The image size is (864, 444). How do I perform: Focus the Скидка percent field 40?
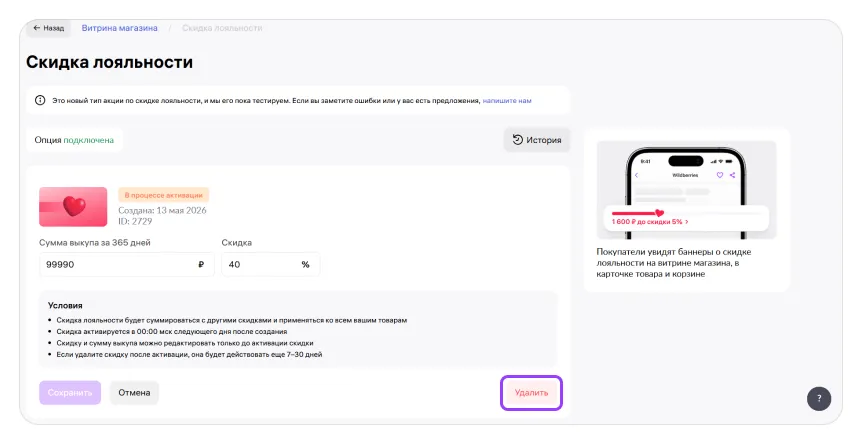click(x=271, y=264)
